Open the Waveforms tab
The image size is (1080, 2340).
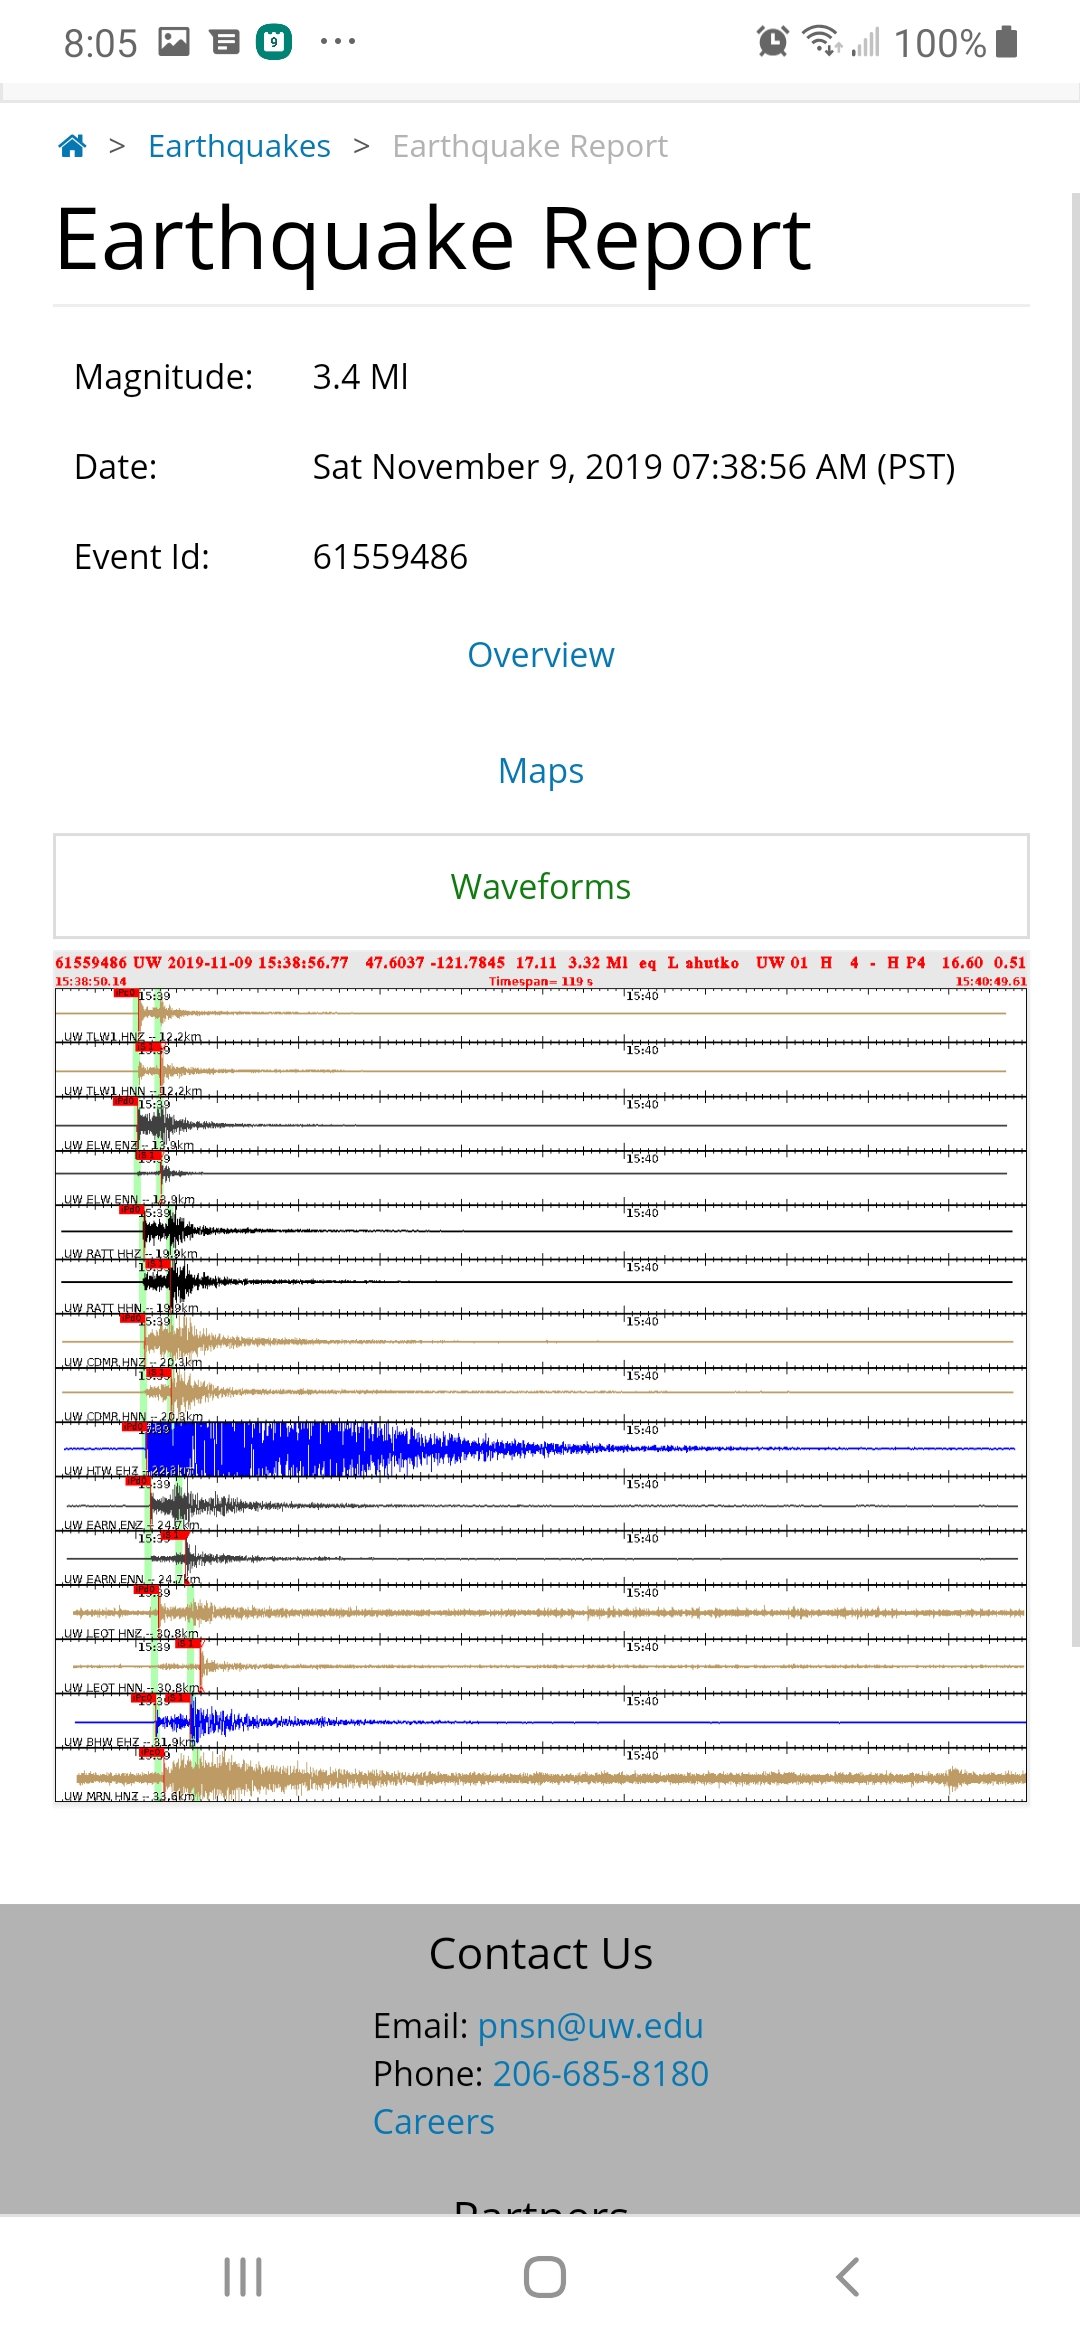click(x=540, y=886)
